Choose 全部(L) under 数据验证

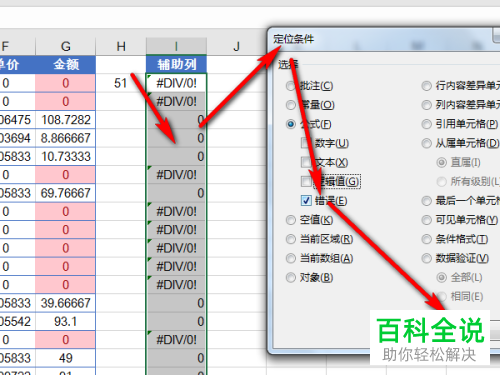pos(442,277)
